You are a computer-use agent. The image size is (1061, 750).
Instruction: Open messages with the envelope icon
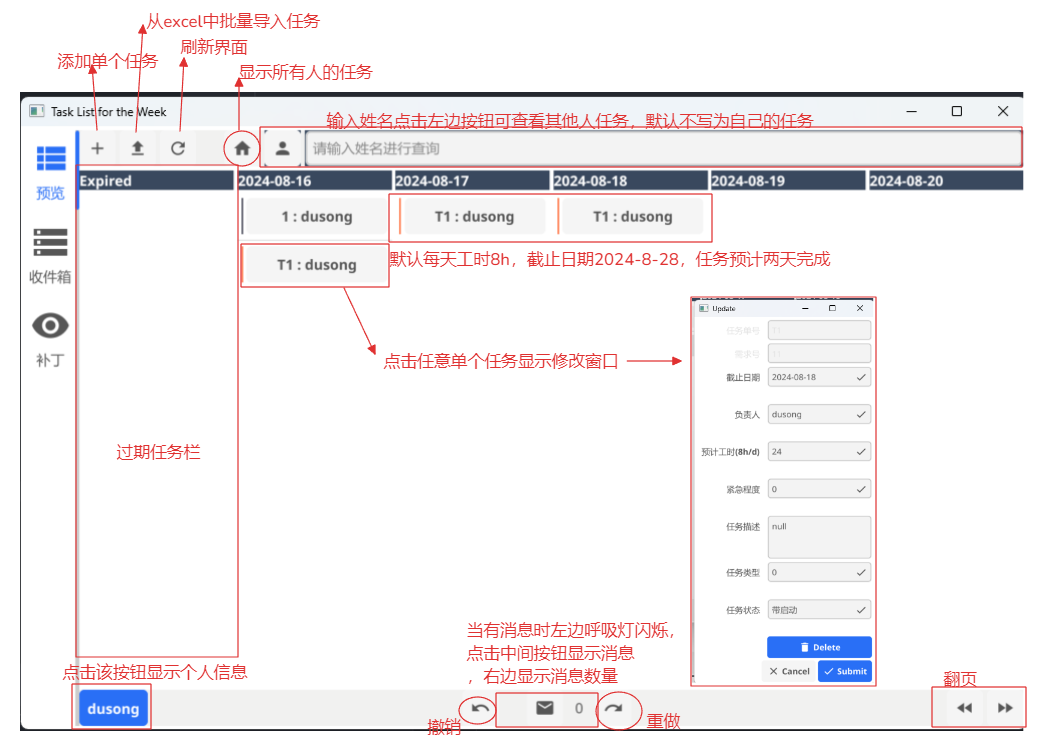coord(544,708)
